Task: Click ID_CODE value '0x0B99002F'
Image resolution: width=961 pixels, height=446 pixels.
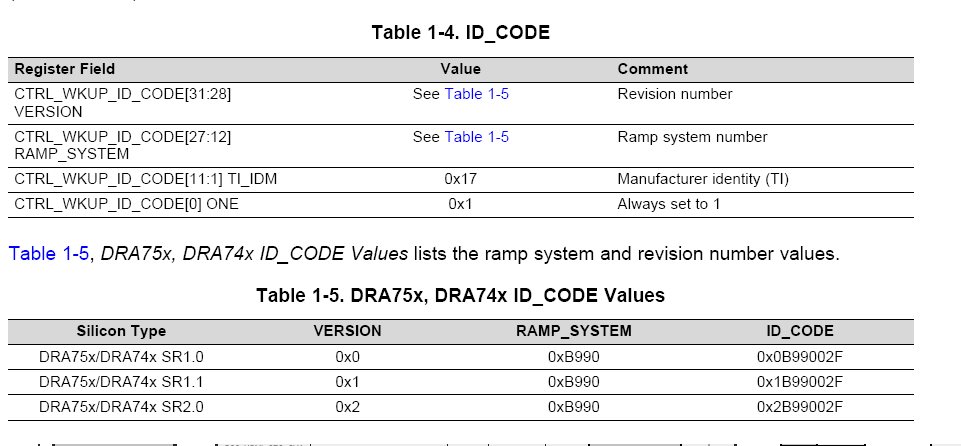Action: (x=800, y=357)
